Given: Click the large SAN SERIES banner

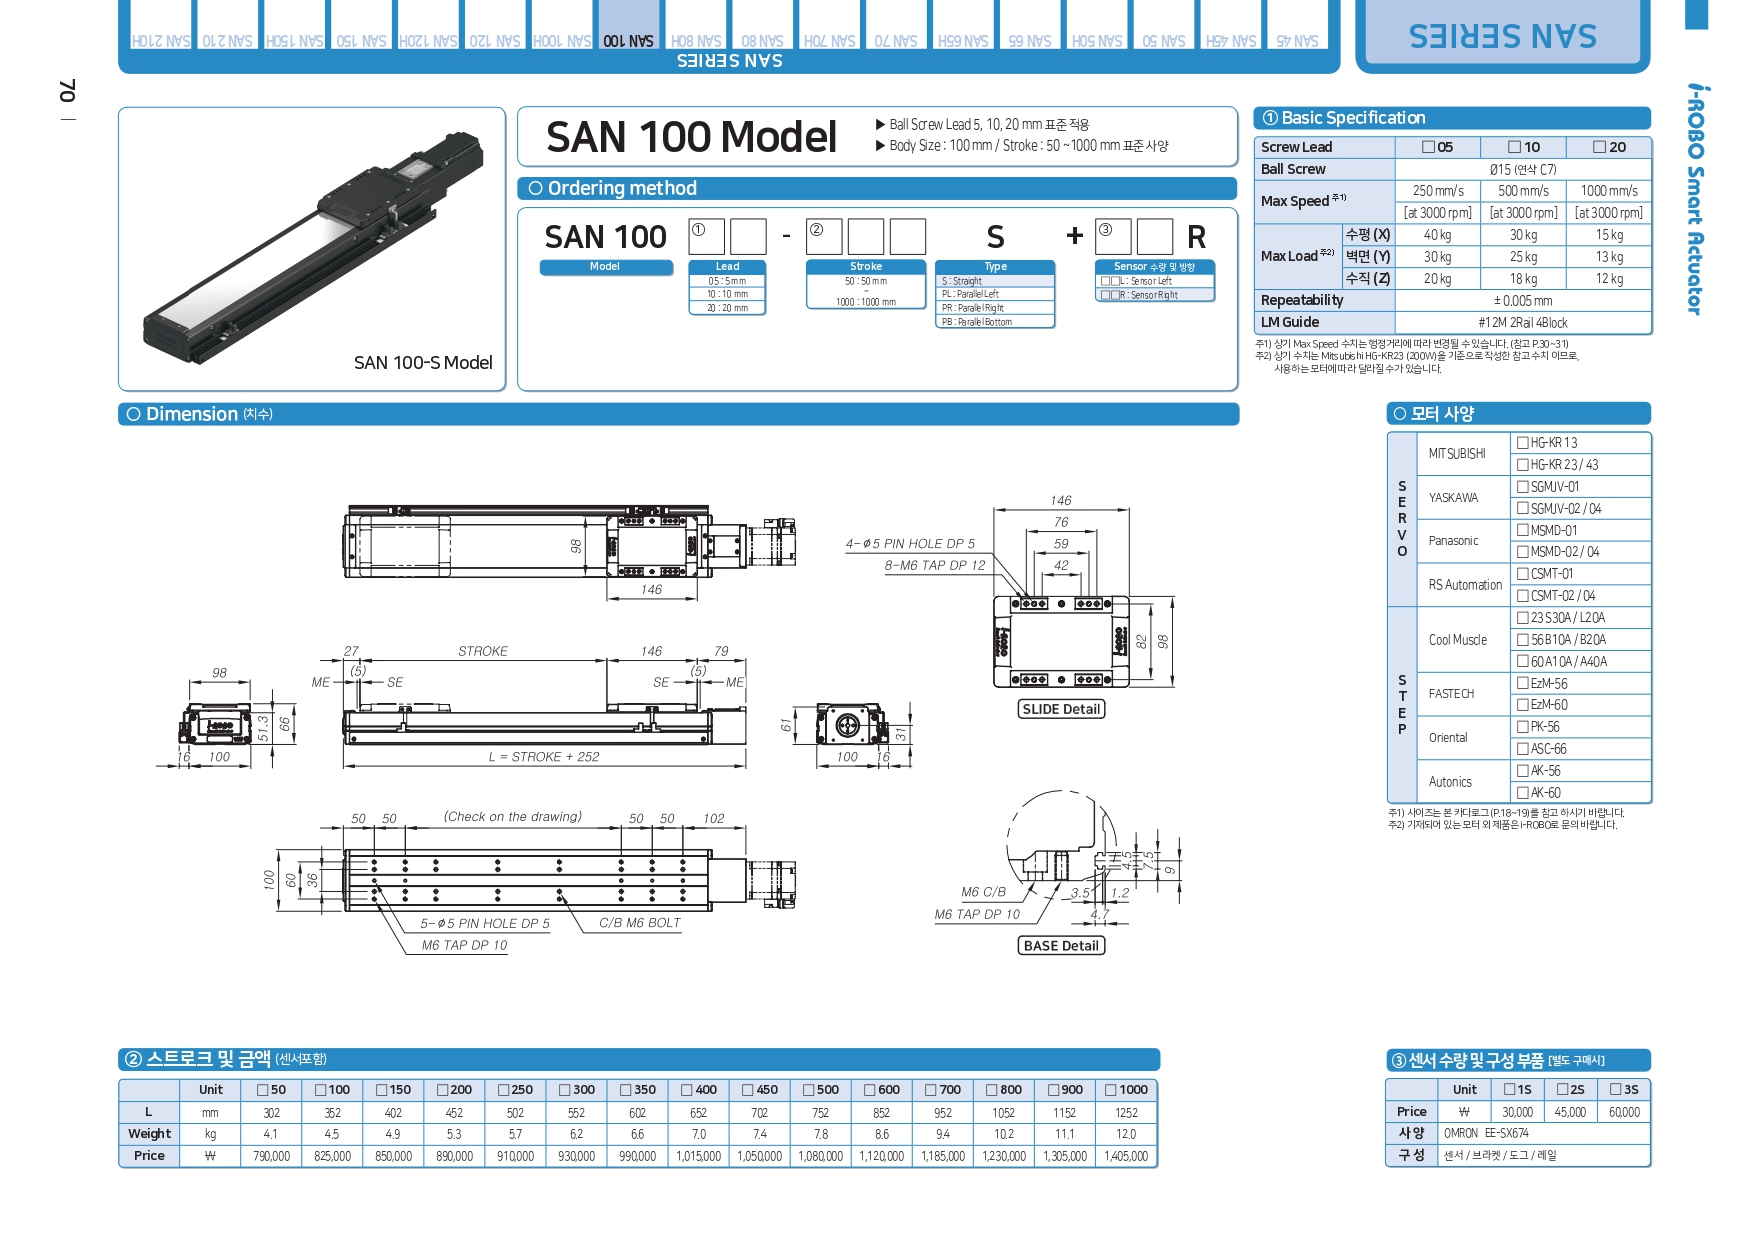Looking at the screenshot, I should pos(1502,35).
